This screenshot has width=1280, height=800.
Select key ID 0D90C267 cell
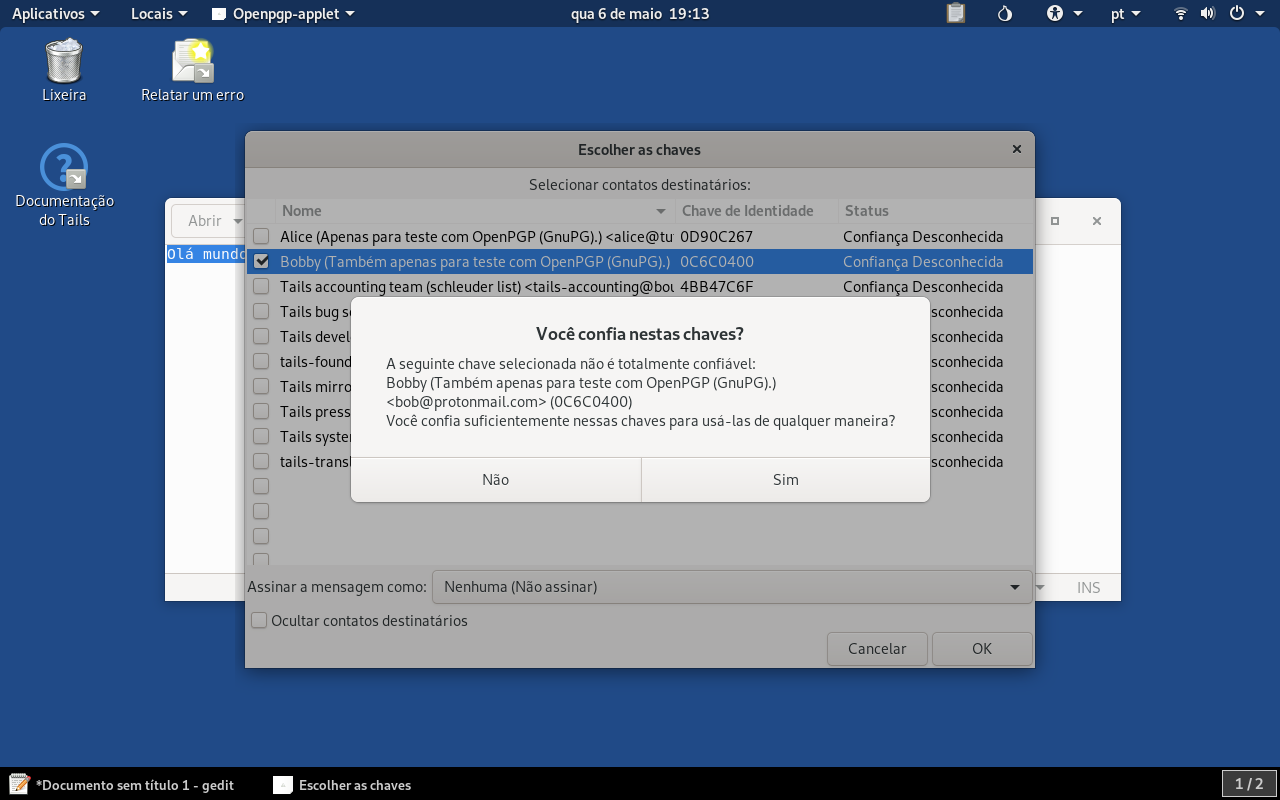coord(716,237)
